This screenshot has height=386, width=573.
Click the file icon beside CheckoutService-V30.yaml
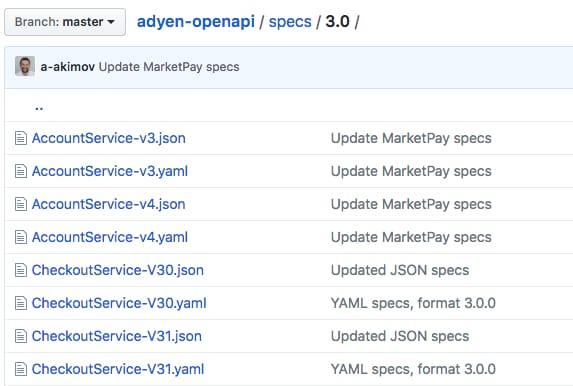[x=21, y=303]
